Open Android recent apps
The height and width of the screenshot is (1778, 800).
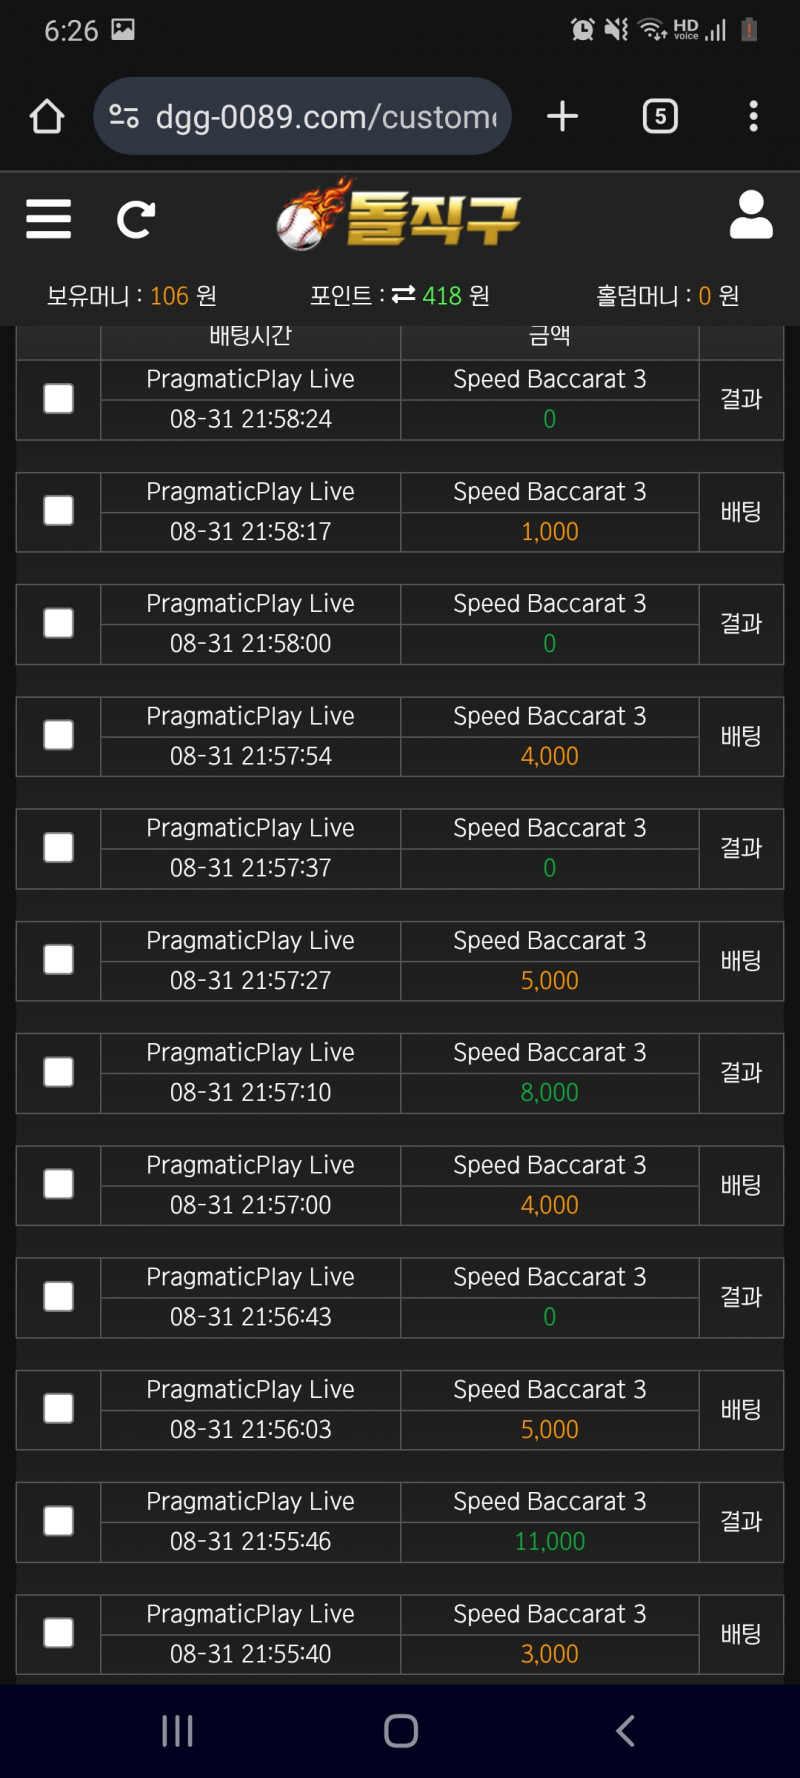click(x=177, y=1731)
